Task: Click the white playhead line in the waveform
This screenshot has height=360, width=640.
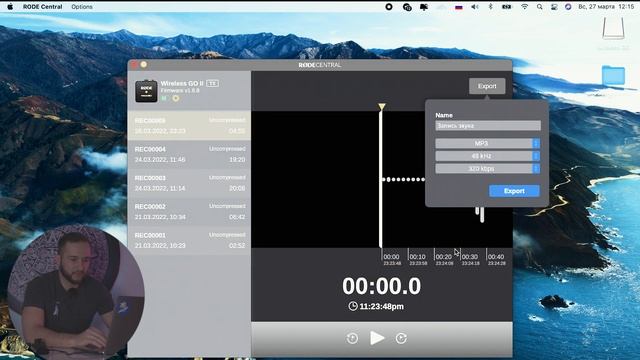Action: click(x=381, y=179)
